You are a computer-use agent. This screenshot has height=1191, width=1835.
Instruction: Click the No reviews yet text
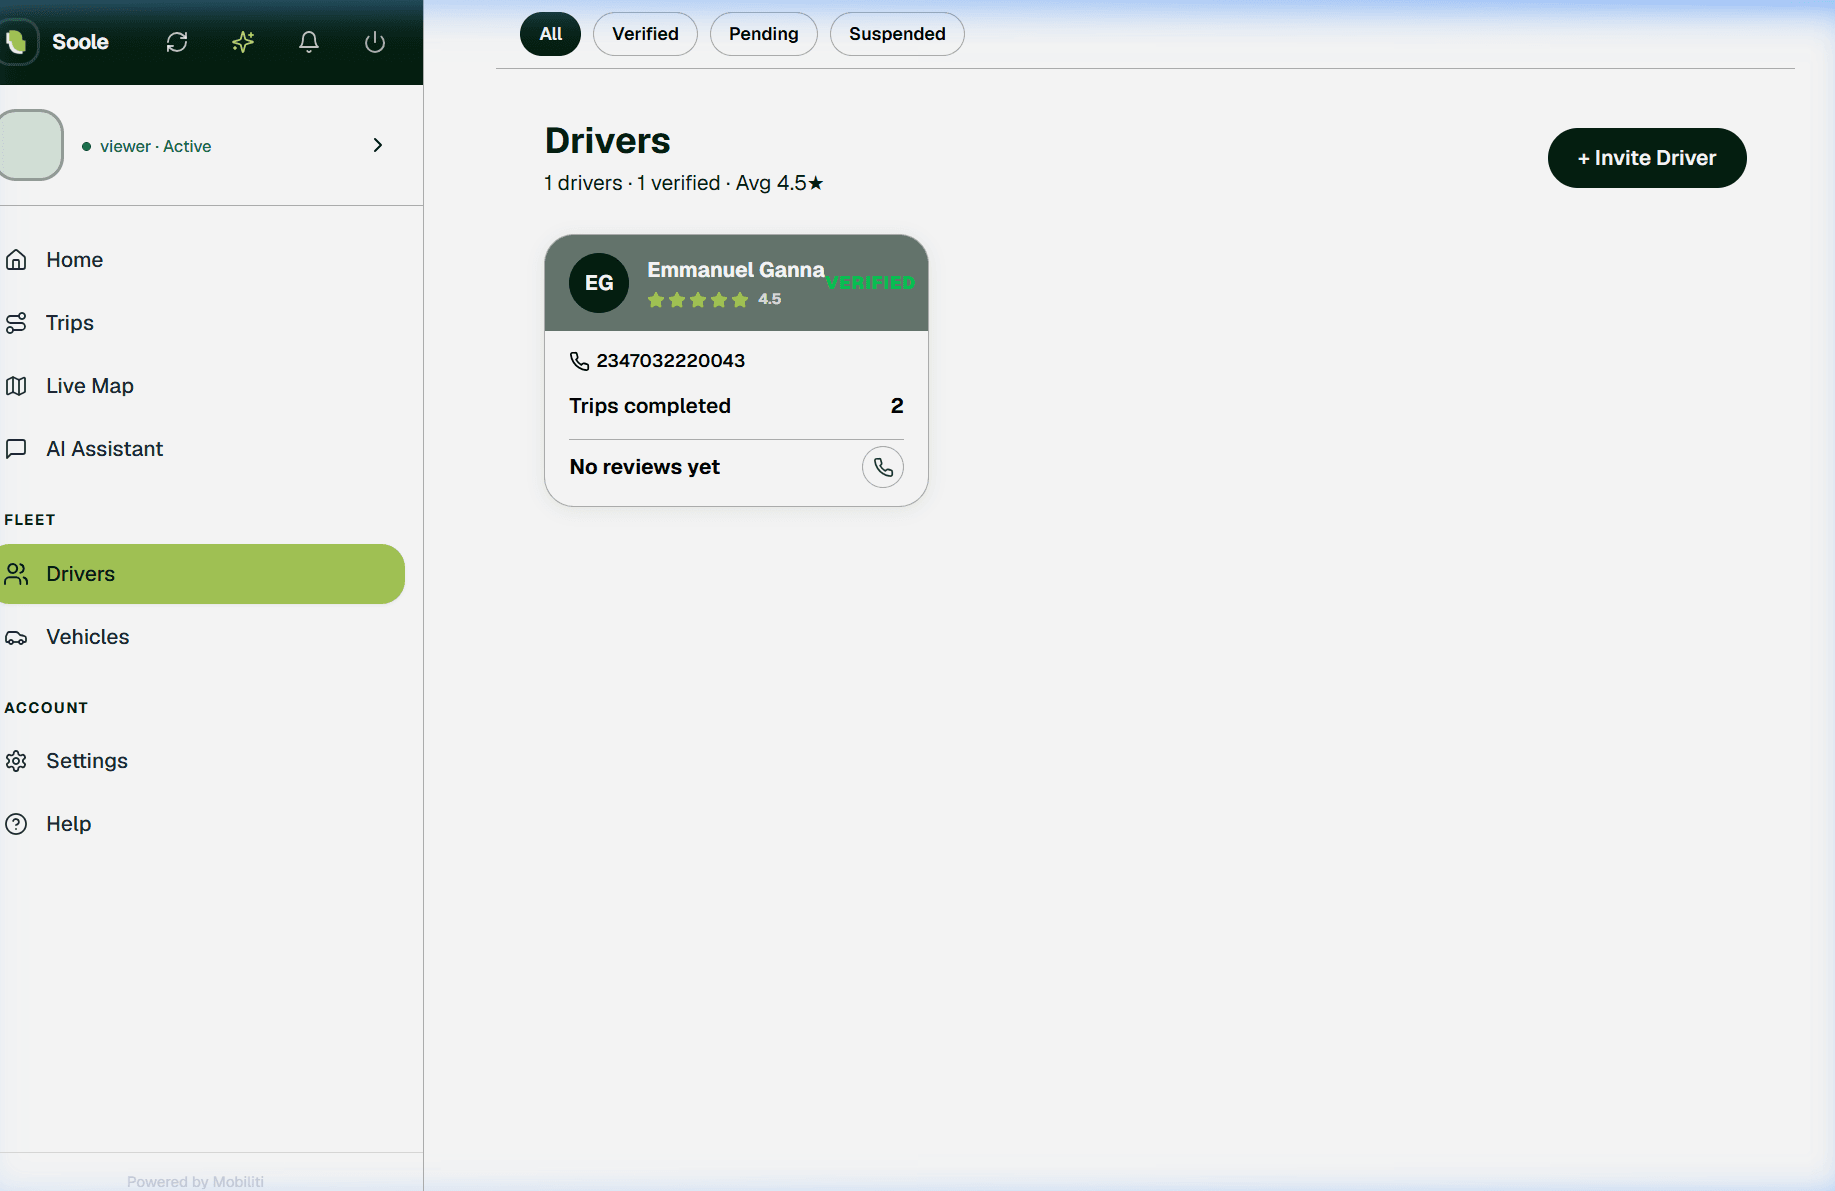click(644, 467)
